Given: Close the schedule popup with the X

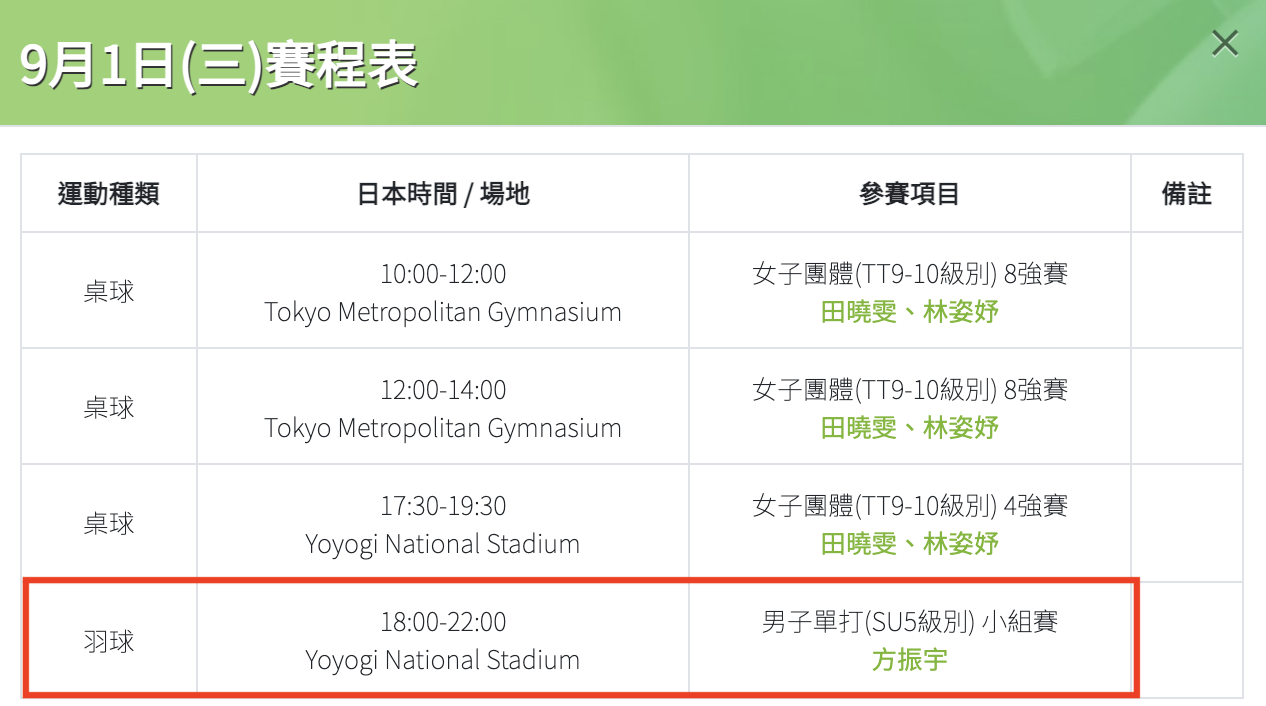Looking at the screenshot, I should pyautogui.click(x=1224, y=43).
